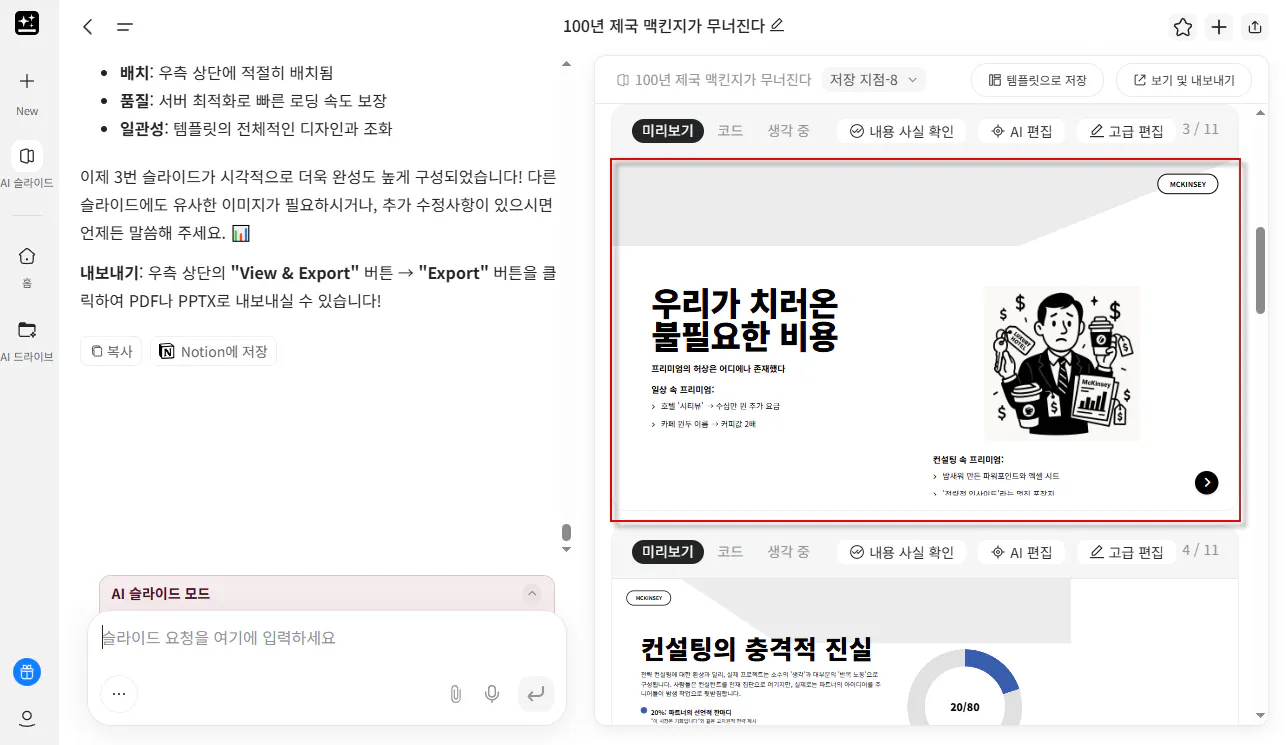Click the 3 / 11 slide counter
Image resolution: width=1286 pixels, height=745 pixels.
click(x=1200, y=129)
